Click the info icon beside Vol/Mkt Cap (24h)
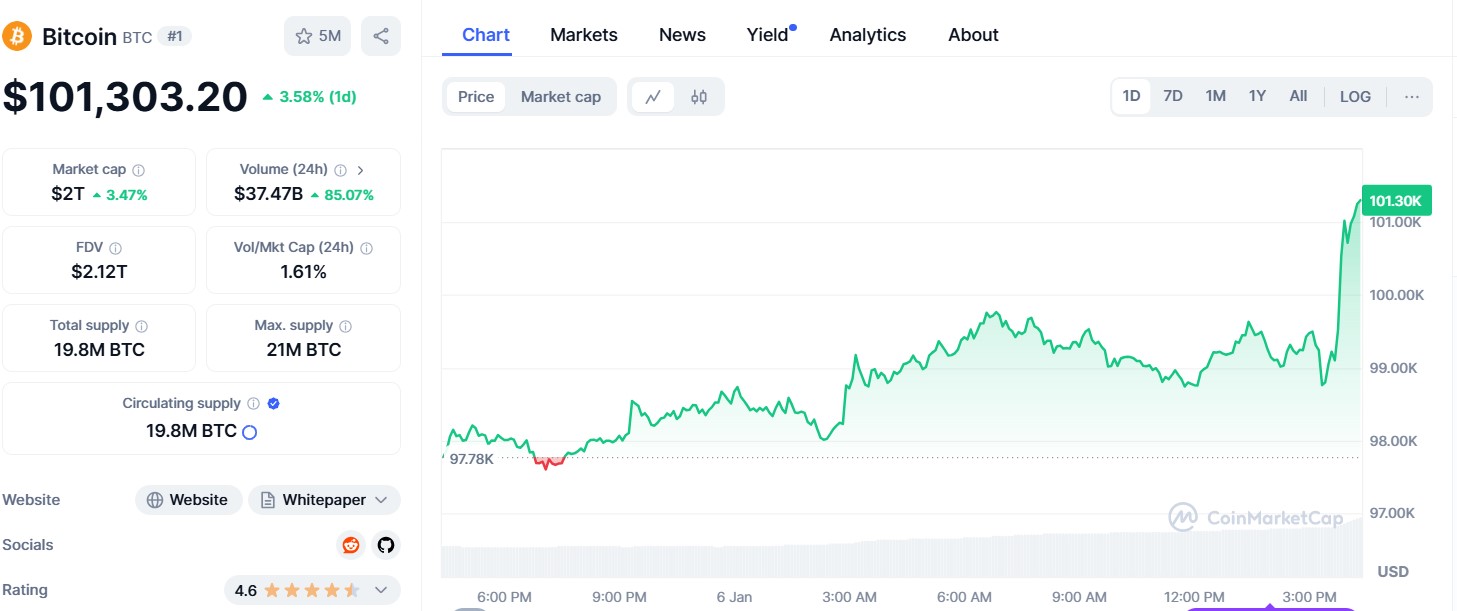 [x=366, y=248]
